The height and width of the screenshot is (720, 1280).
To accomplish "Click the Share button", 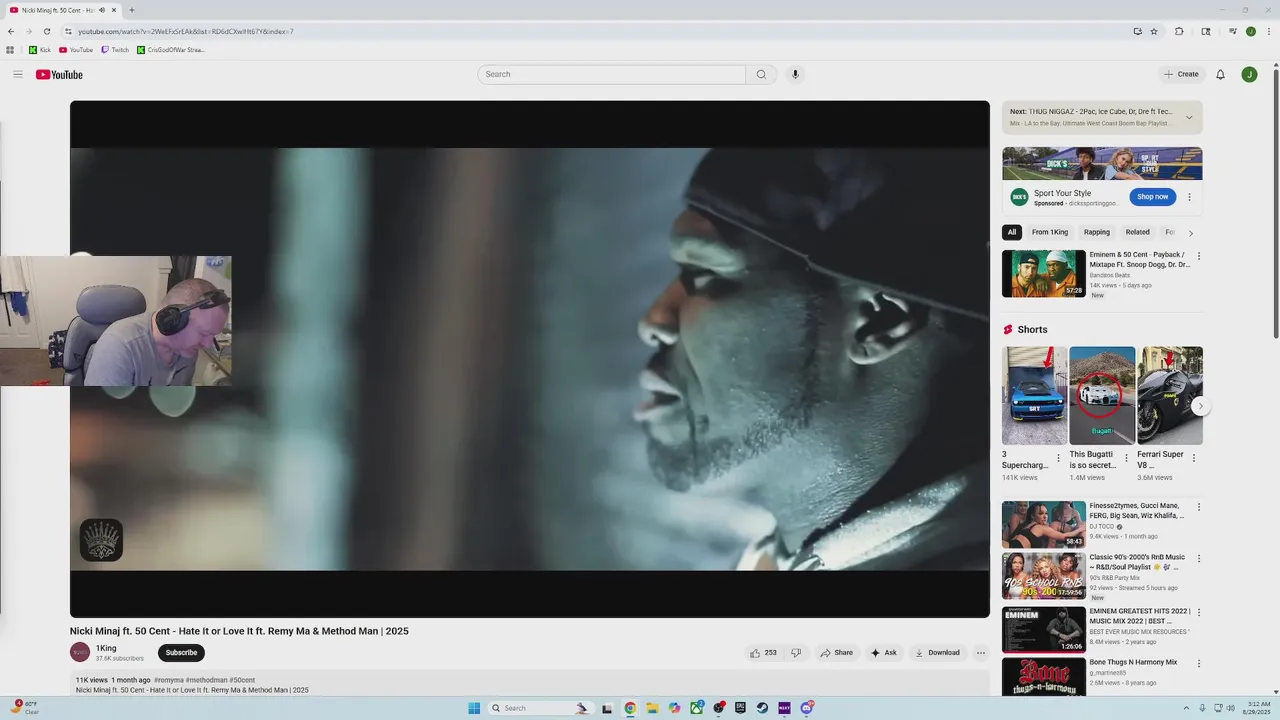I will click(x=836, y=653).
